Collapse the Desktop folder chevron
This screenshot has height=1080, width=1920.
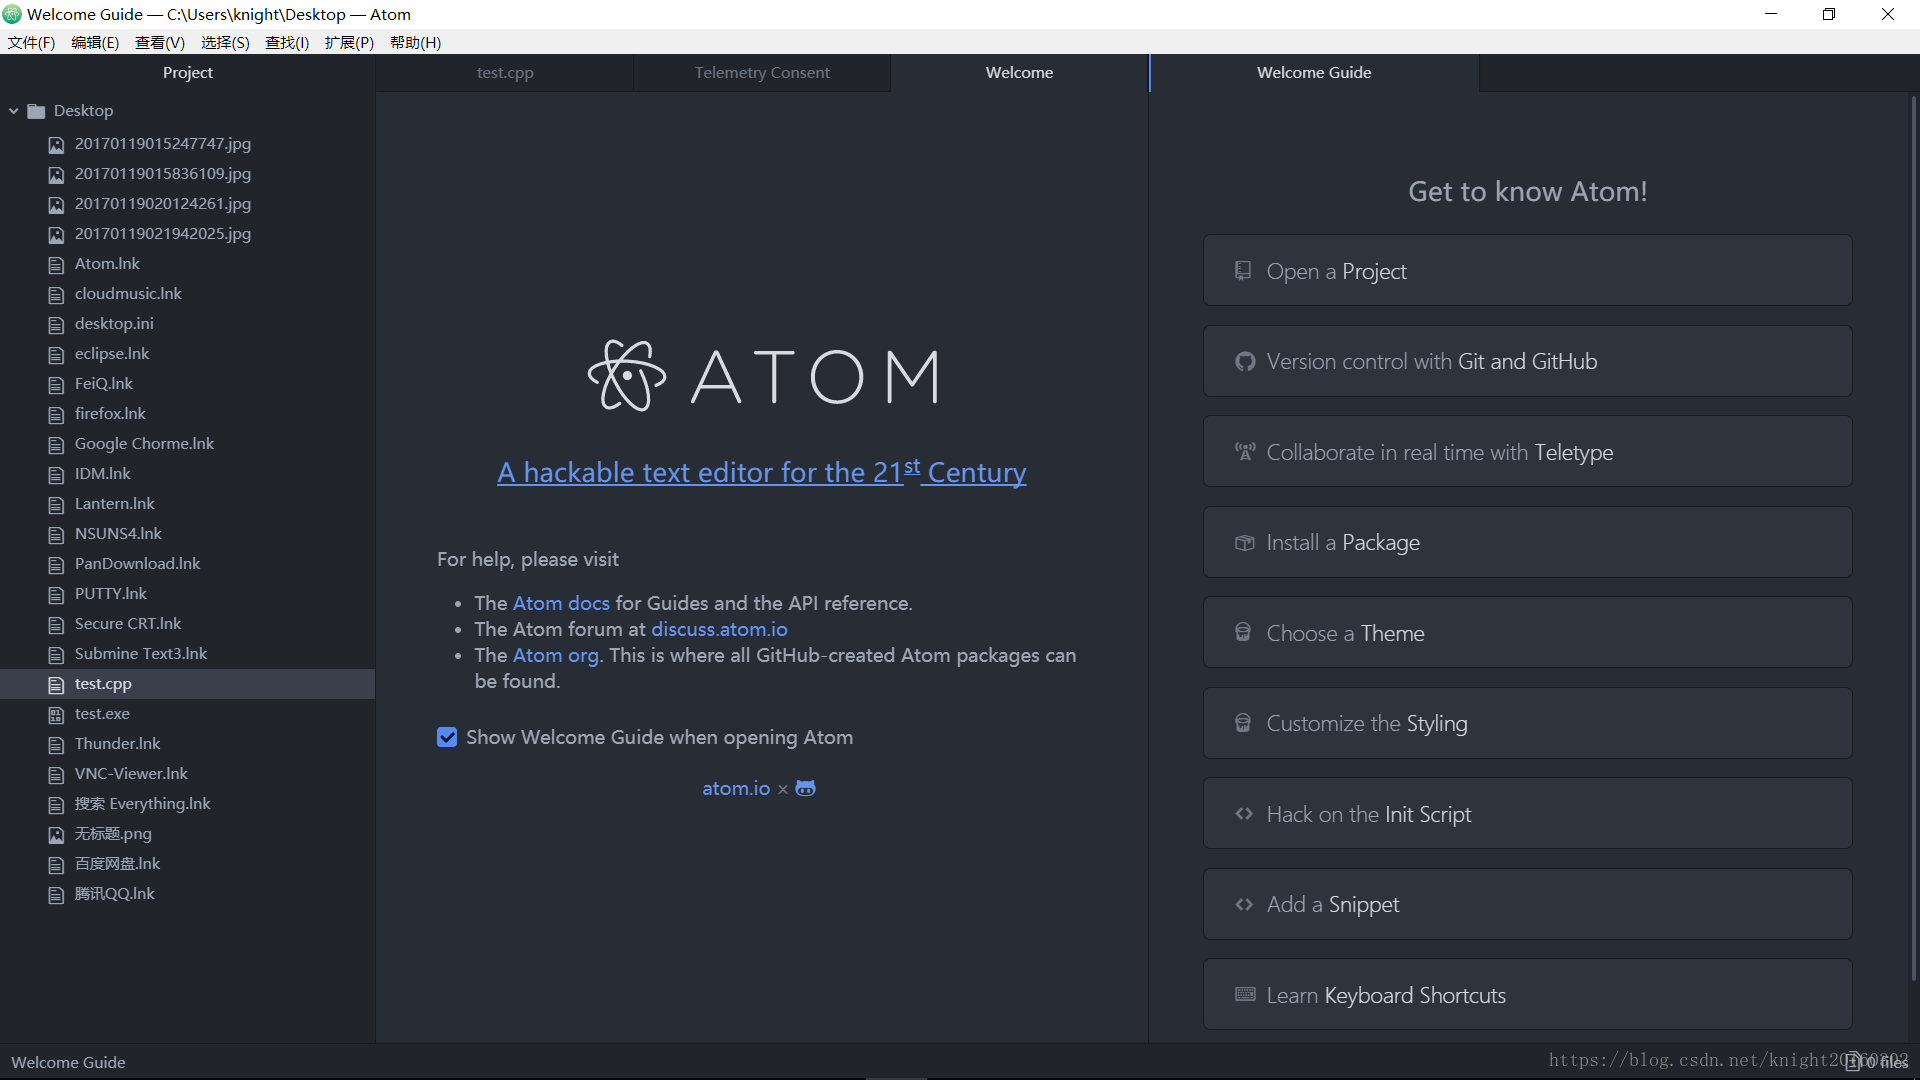pyautogui.click(x=14, y=111)
